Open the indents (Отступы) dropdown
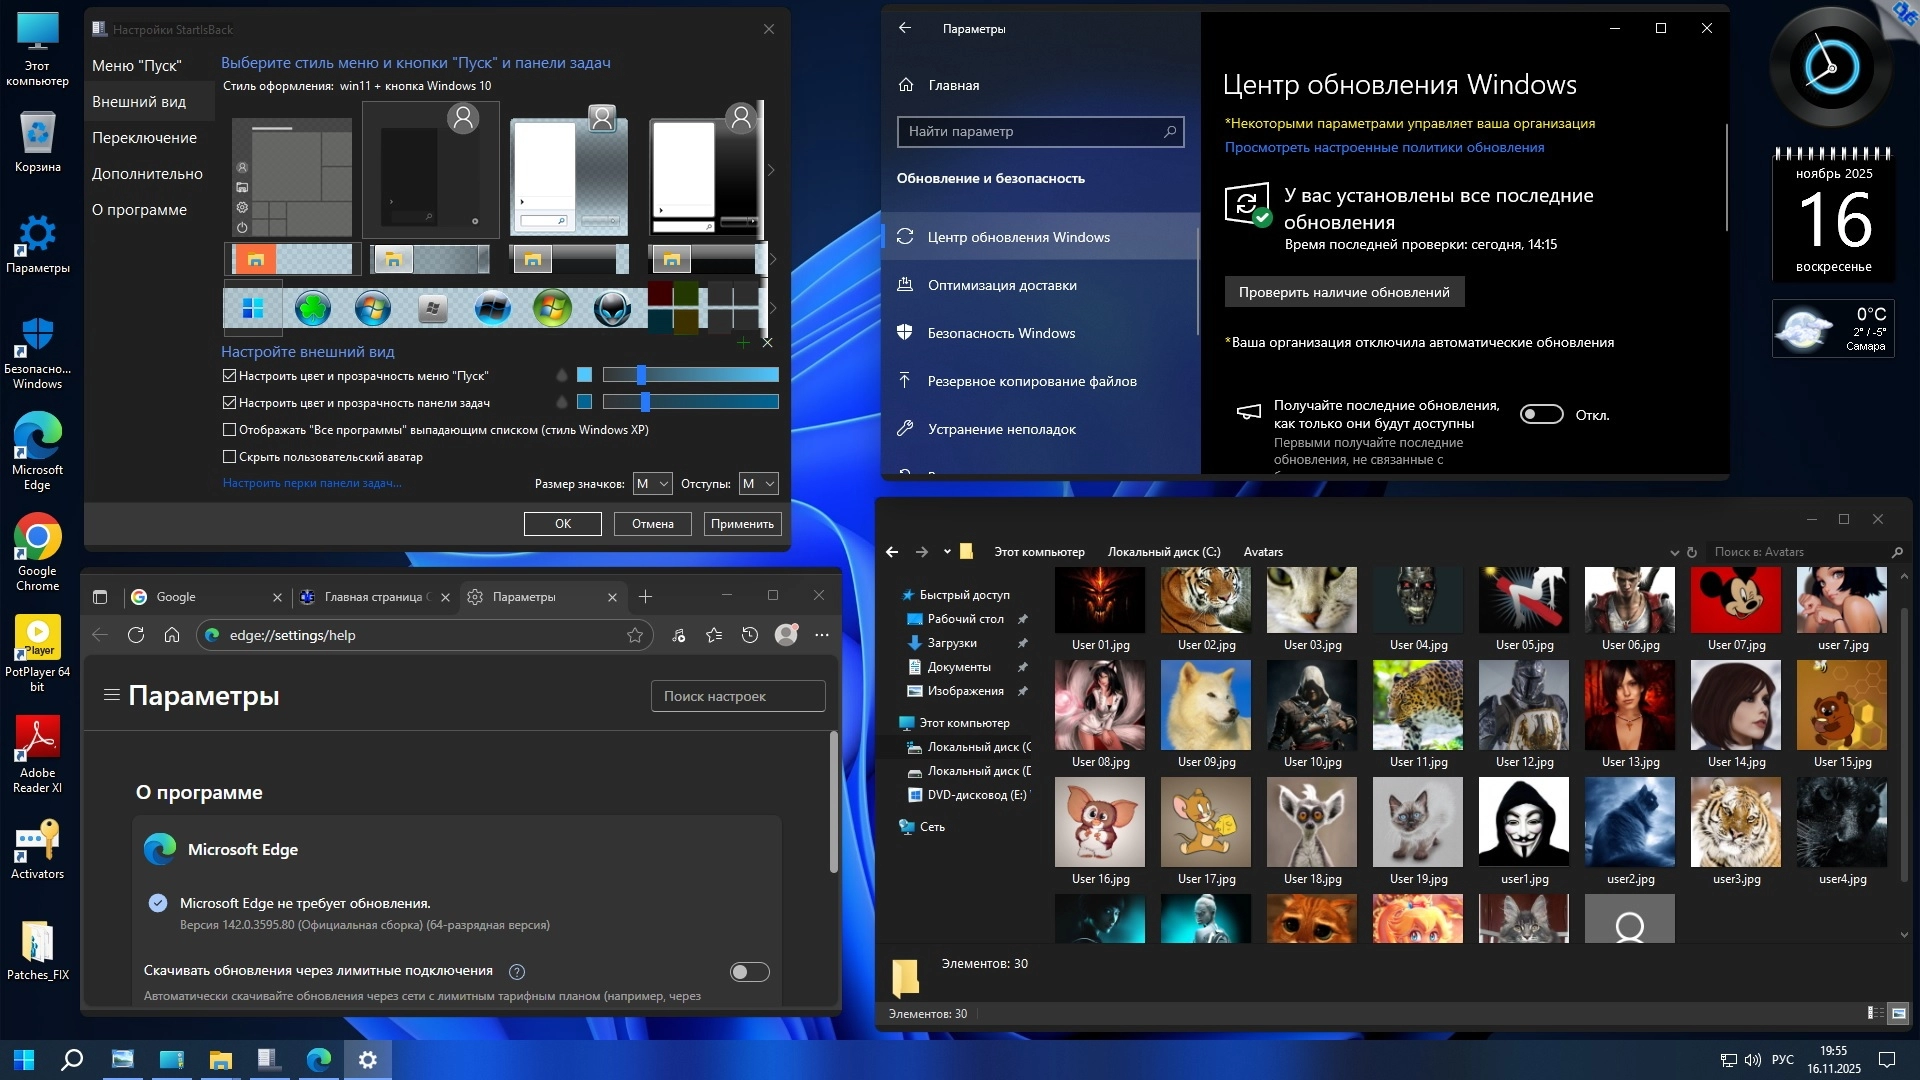Screen dimensions: 1920x1080 pyautogui.click(x=758, y=484)
